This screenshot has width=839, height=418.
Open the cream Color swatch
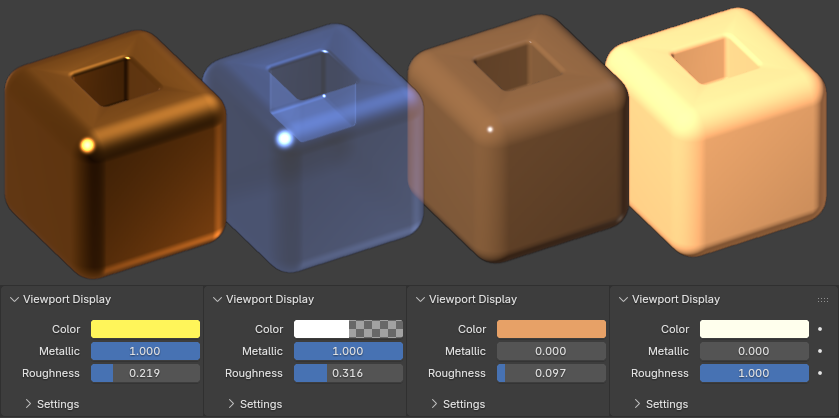(x=754, y=329)
